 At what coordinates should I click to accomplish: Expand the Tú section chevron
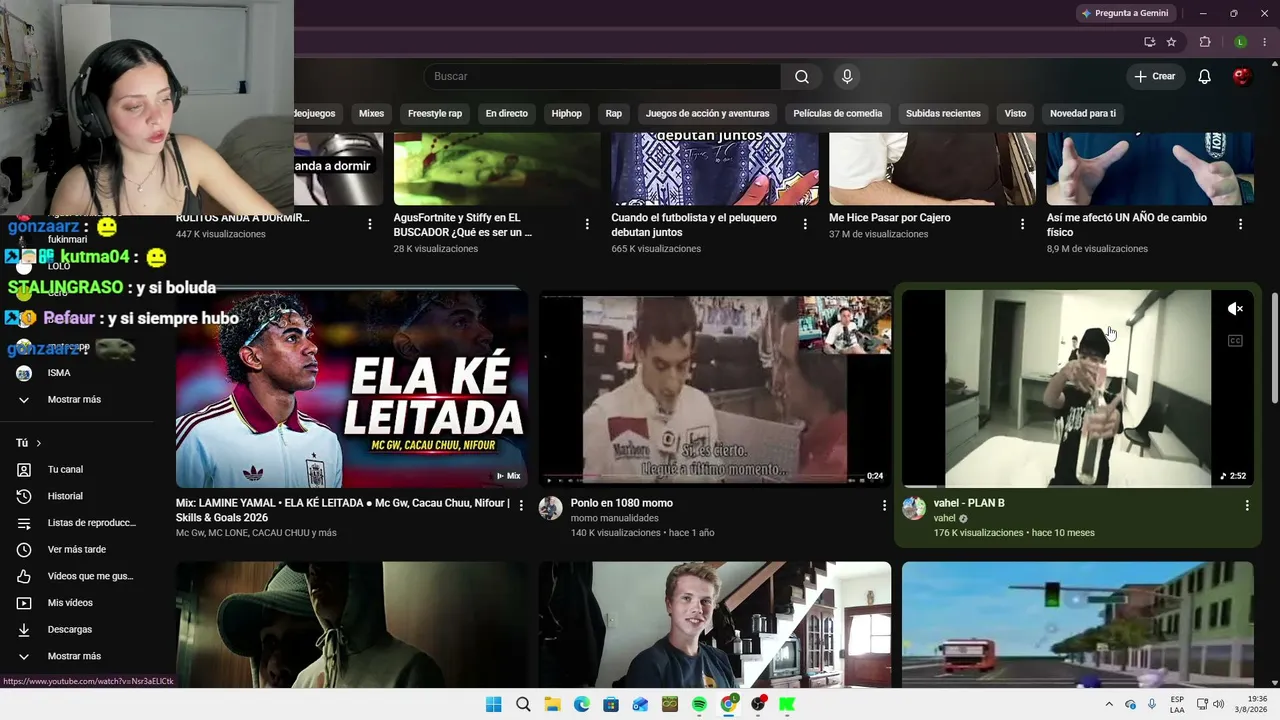pyautogui.click(x=39, y=443)
